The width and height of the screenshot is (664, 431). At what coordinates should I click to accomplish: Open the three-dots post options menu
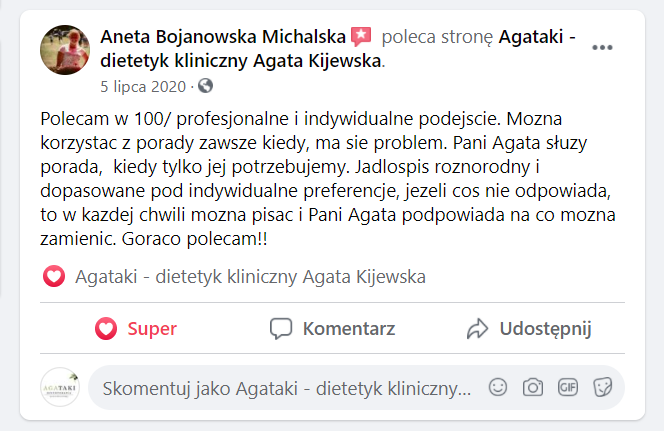coord(602,47)
